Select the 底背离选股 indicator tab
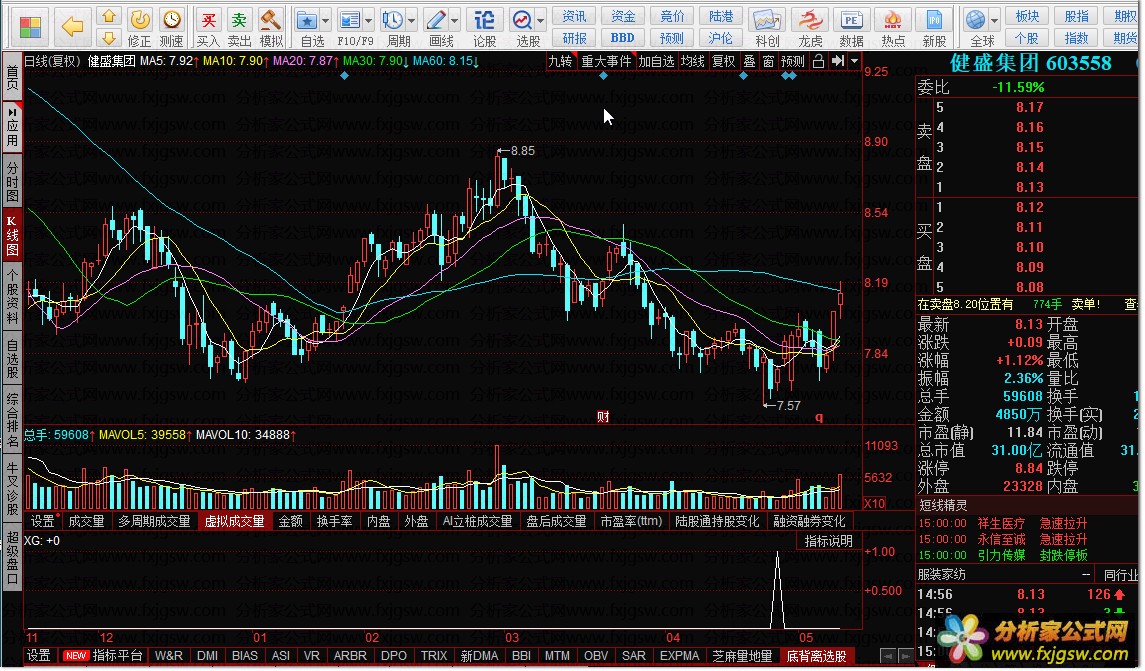This screenshot has height=671, width=1145. tap(816, 656)
